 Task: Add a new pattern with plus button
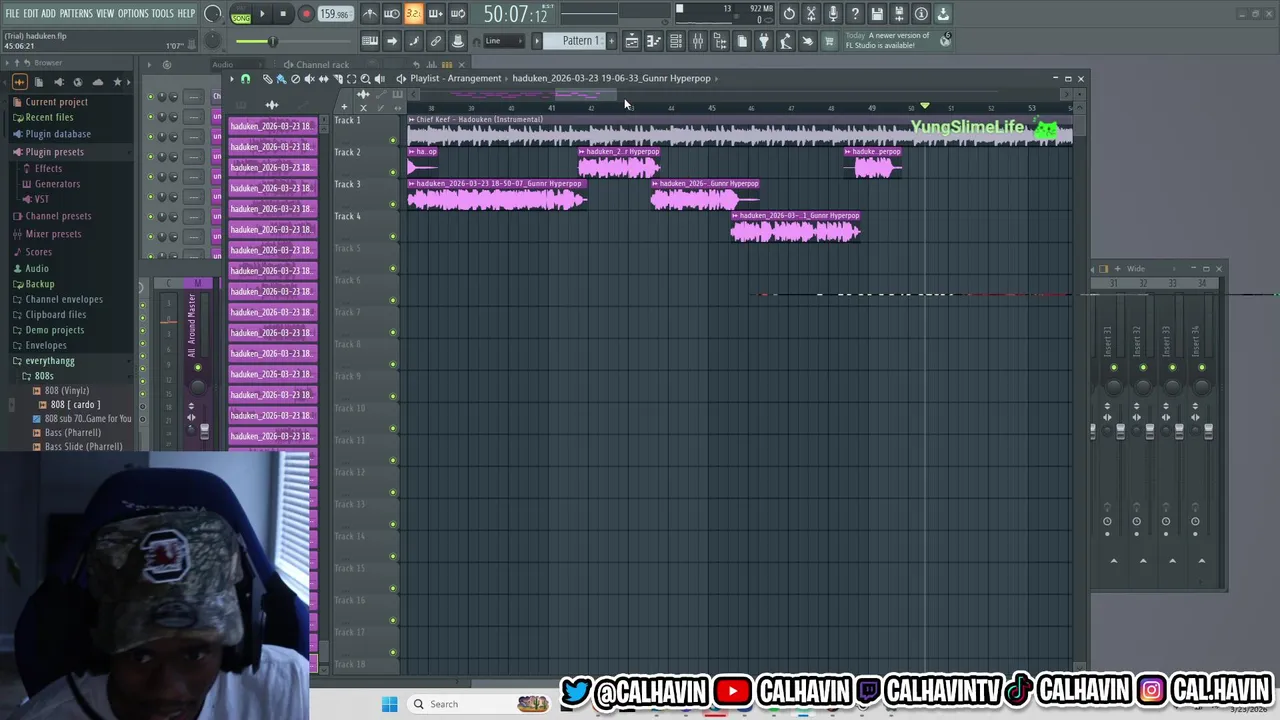point(611,41)
